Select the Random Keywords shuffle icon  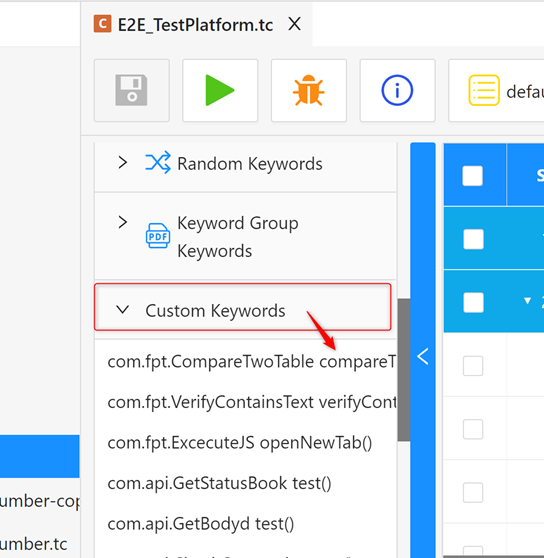coord(158,163)
